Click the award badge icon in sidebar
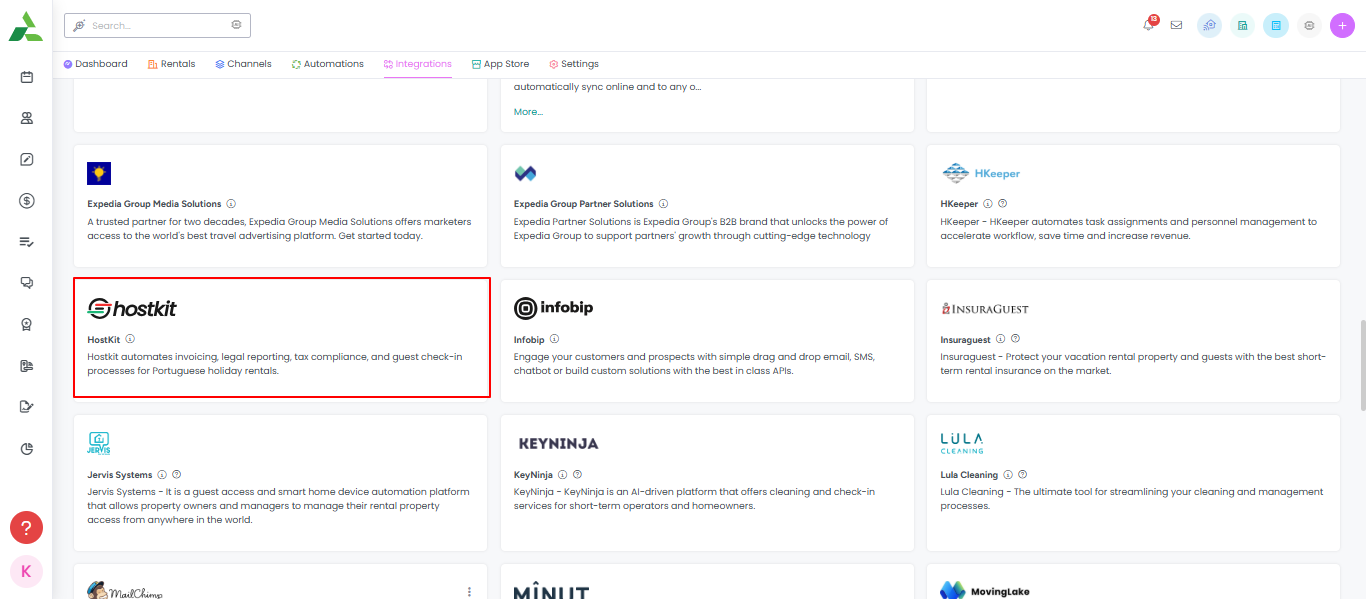1366x599 pixels. 27,324
